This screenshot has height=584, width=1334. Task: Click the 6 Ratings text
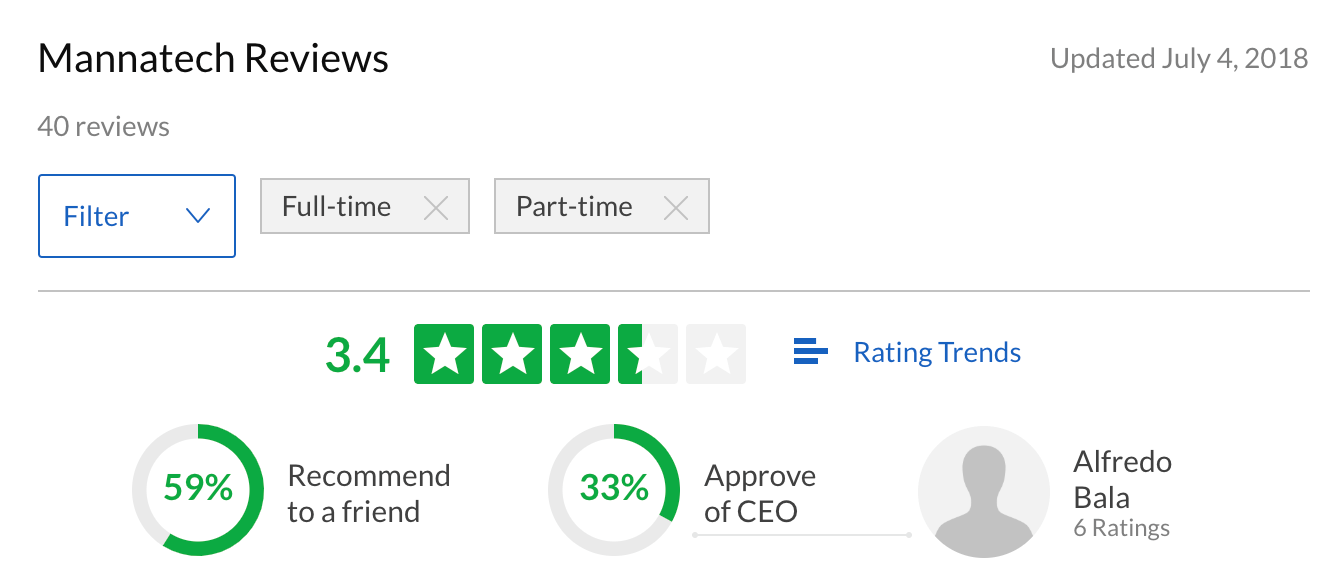click(x=1121, y=528)
